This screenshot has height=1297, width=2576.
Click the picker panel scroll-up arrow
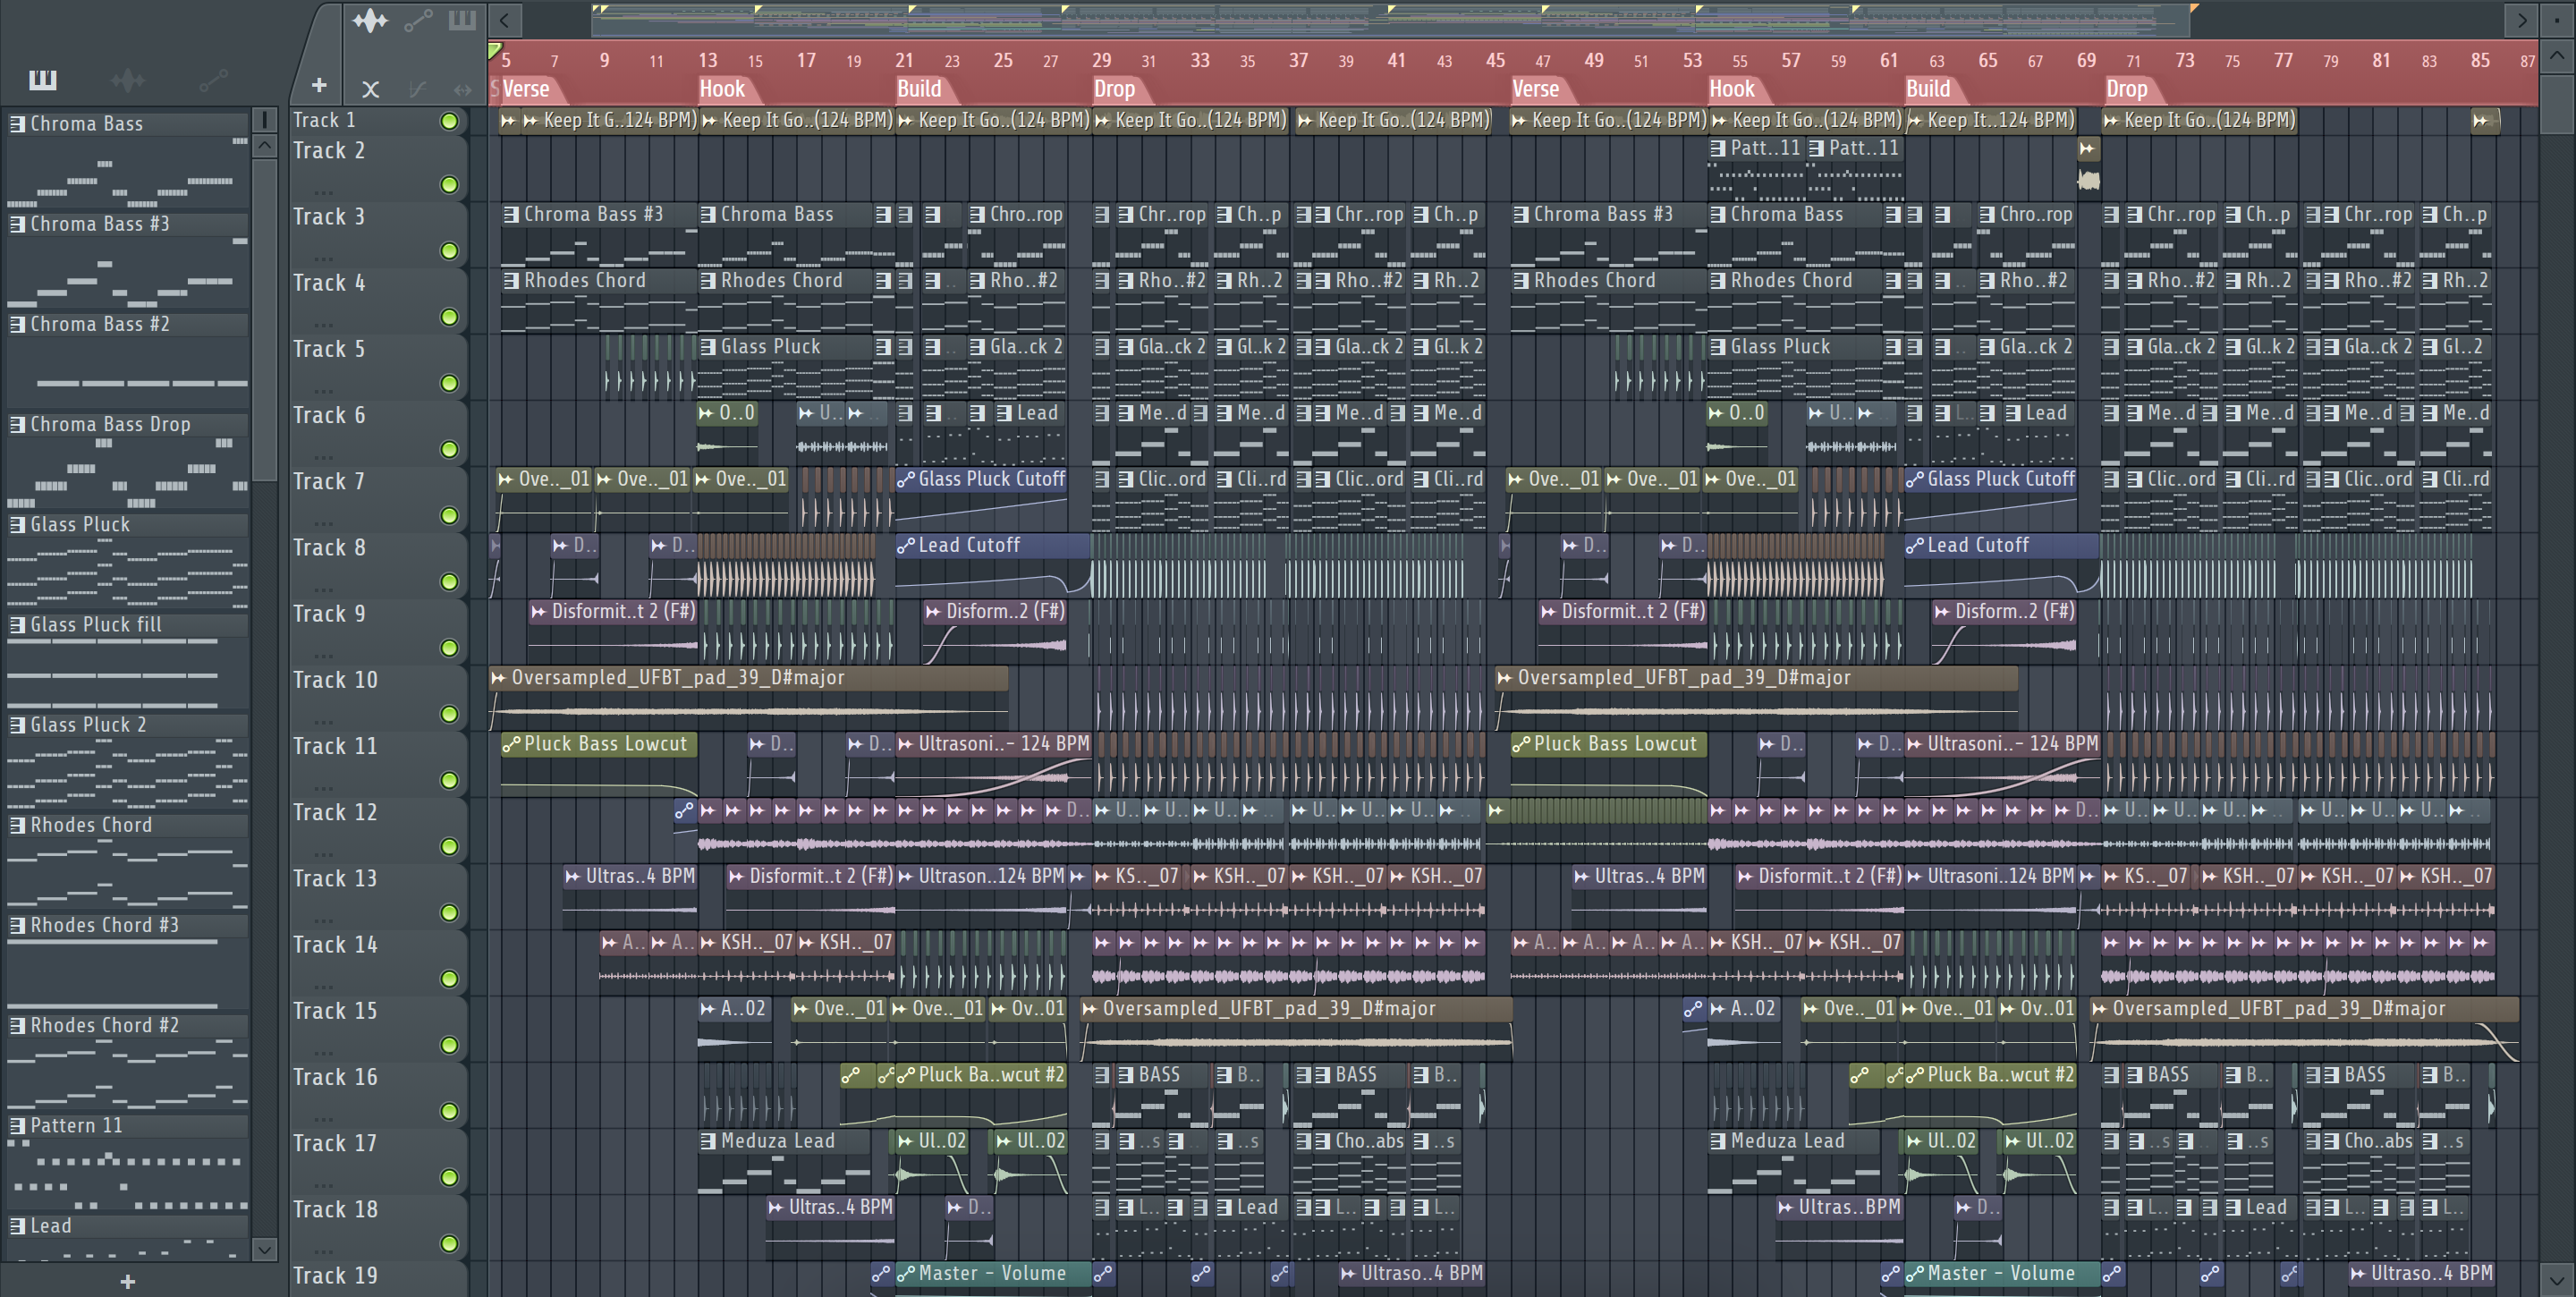pyautogui.click(x=264, y=146)
